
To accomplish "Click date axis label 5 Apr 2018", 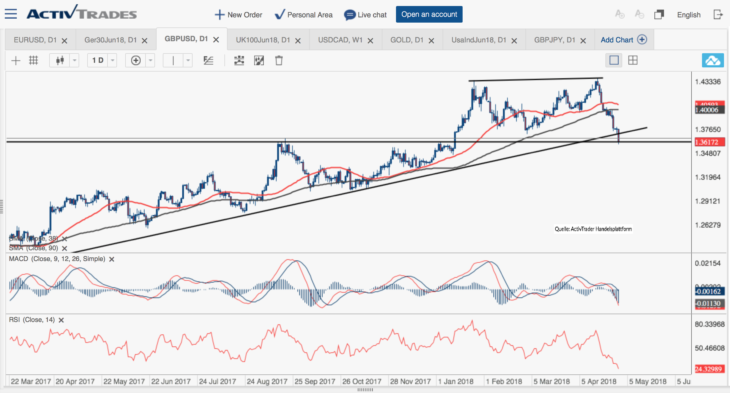I will 599,381.
